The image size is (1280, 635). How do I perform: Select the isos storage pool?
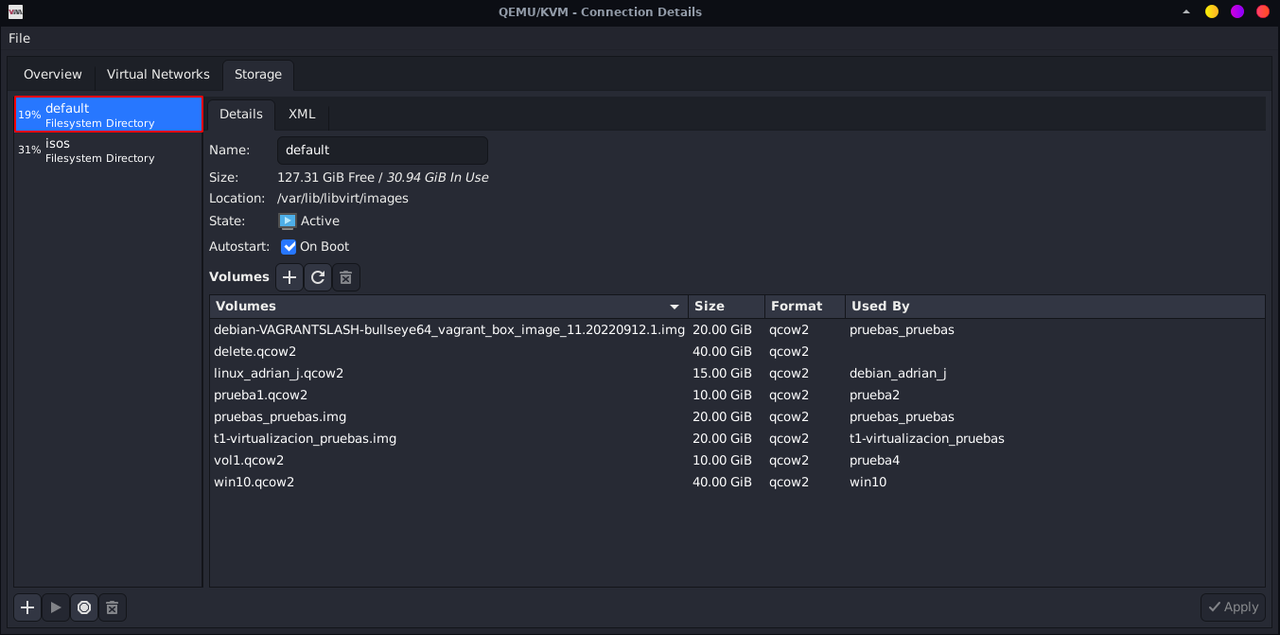tap(109, 150)
